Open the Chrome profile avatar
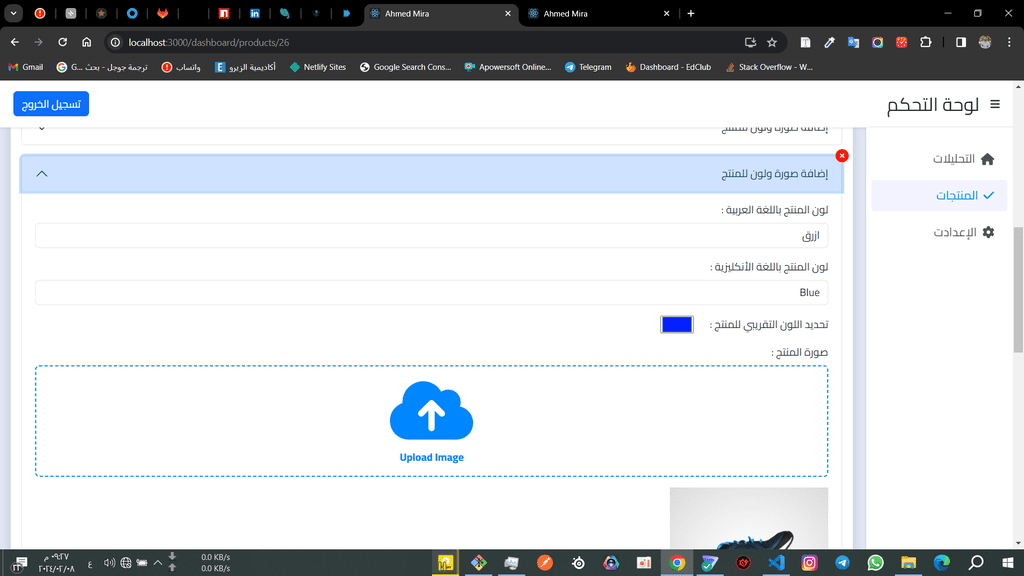This screenshot has width=1024, height=576. pos(985,42)
